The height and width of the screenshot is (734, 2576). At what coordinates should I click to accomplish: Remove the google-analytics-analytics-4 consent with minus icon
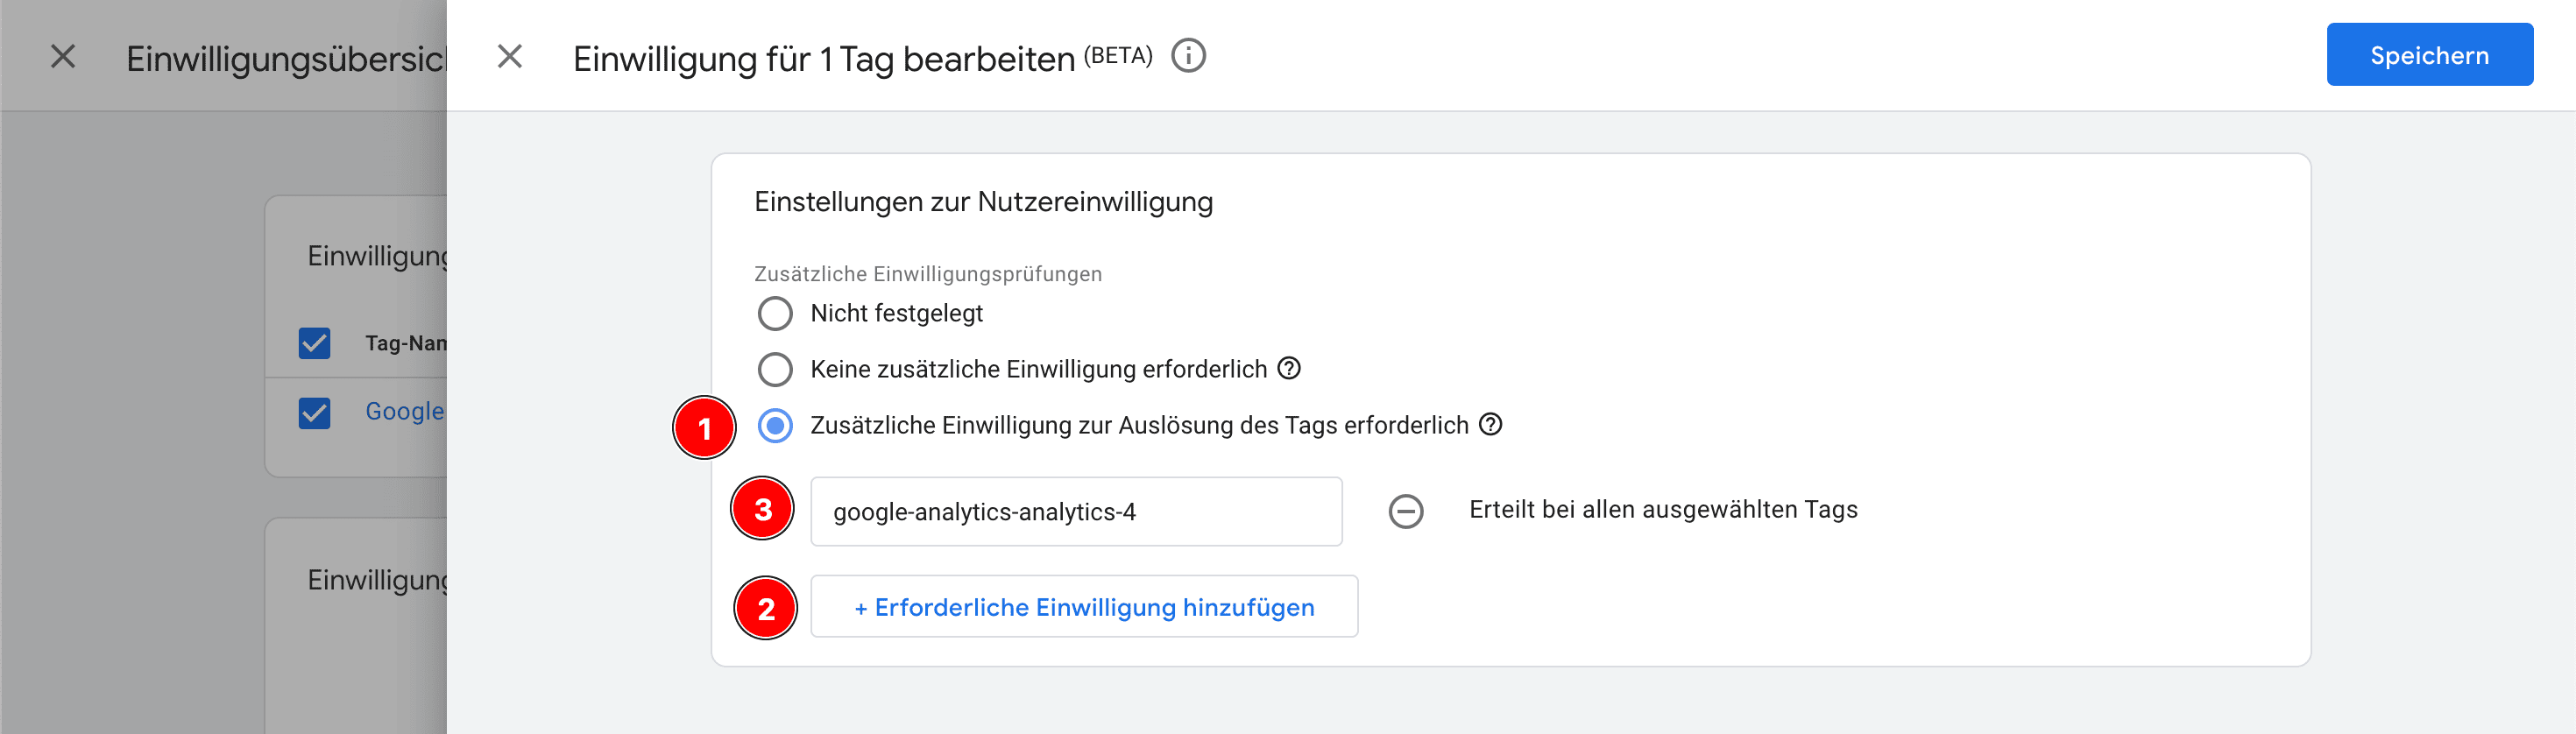tap(1405, 512)
